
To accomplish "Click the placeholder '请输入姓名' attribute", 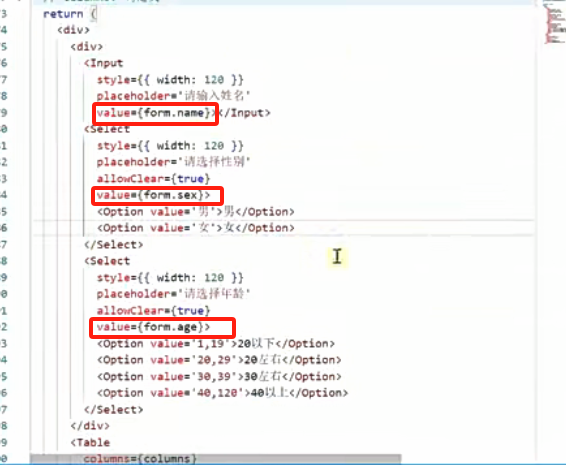I will coord(174,96).
